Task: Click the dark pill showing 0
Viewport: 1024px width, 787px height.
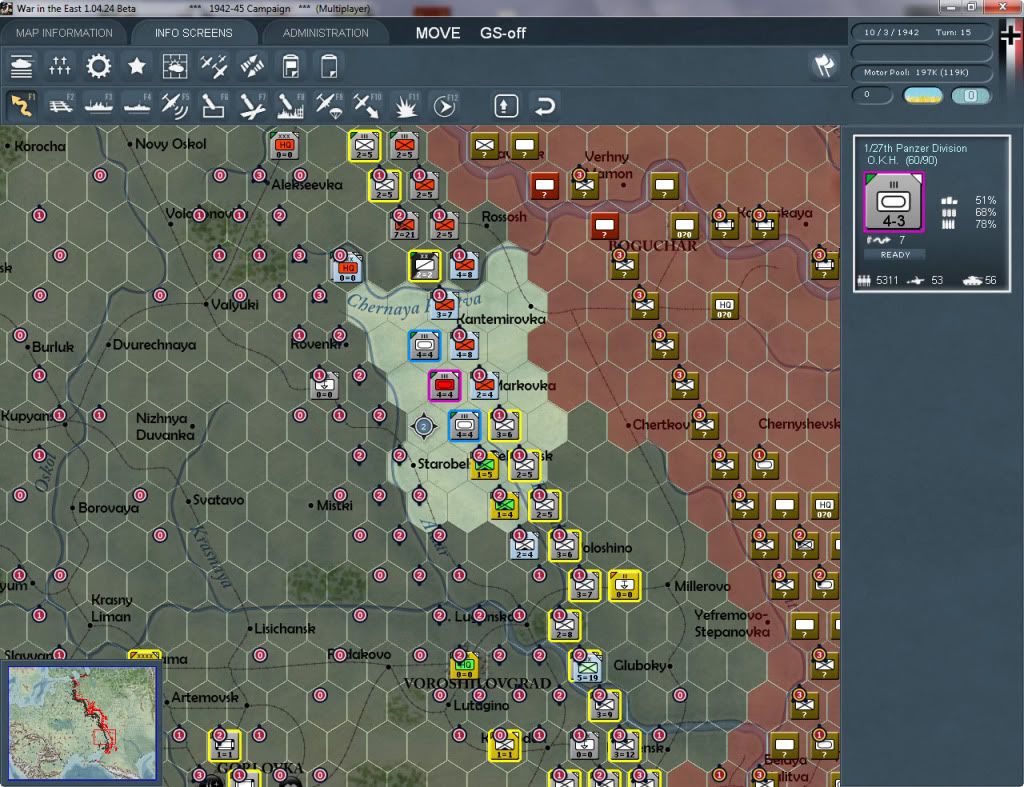Action: [872, 95]
